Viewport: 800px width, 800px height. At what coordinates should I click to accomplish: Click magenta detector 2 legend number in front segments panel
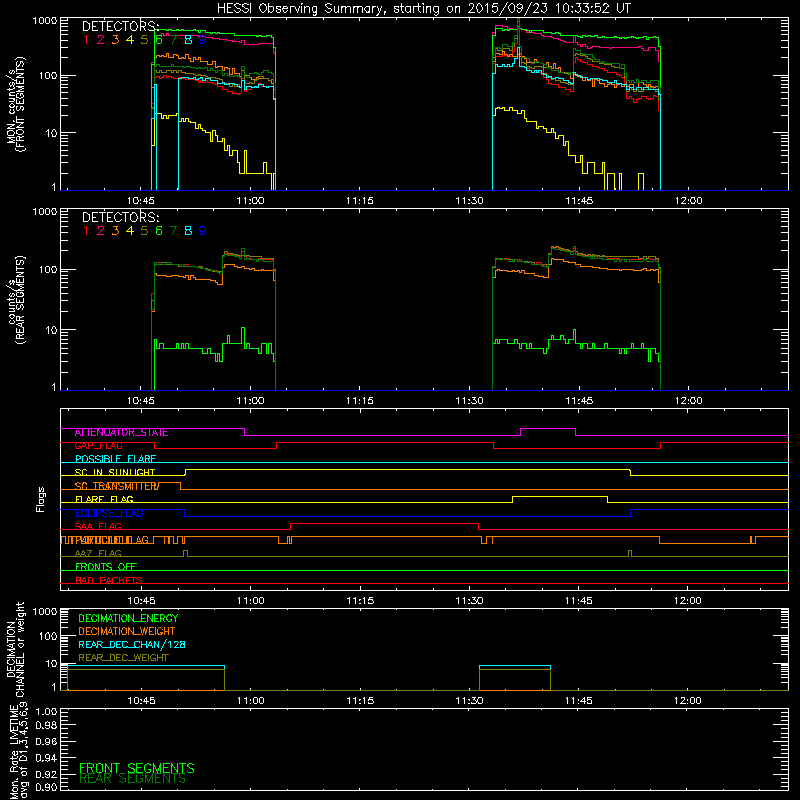[x=101, y=40]
